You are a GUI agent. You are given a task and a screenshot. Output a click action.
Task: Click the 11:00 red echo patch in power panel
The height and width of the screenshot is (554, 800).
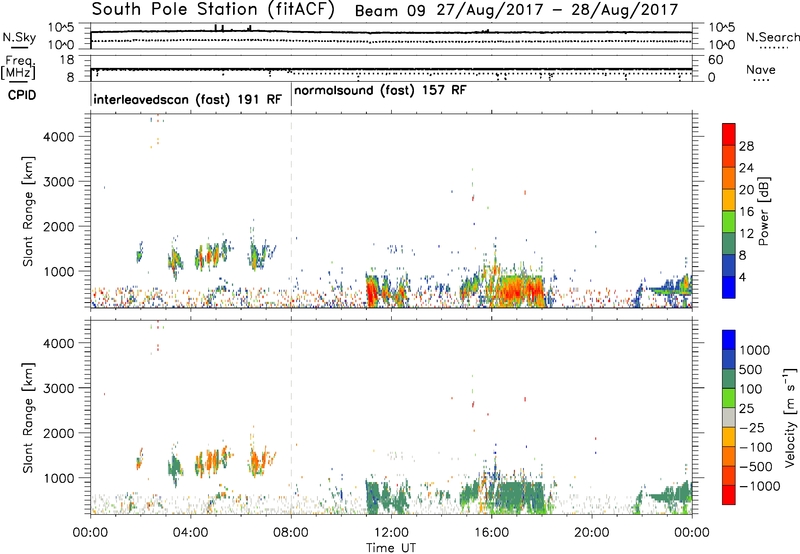(x=371, y=293)
